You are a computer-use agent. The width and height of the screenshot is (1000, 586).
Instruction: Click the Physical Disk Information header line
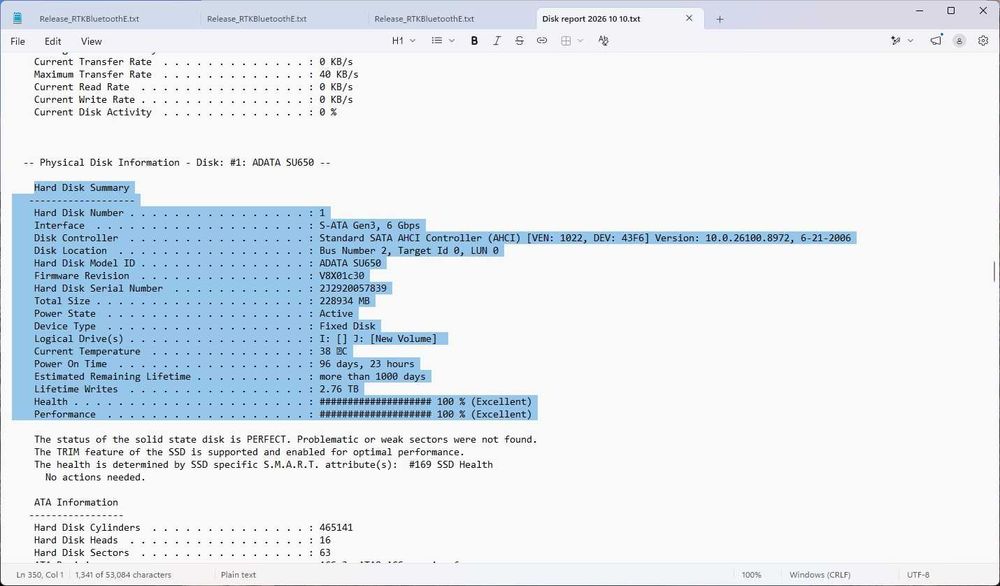[x=177, y=163]
